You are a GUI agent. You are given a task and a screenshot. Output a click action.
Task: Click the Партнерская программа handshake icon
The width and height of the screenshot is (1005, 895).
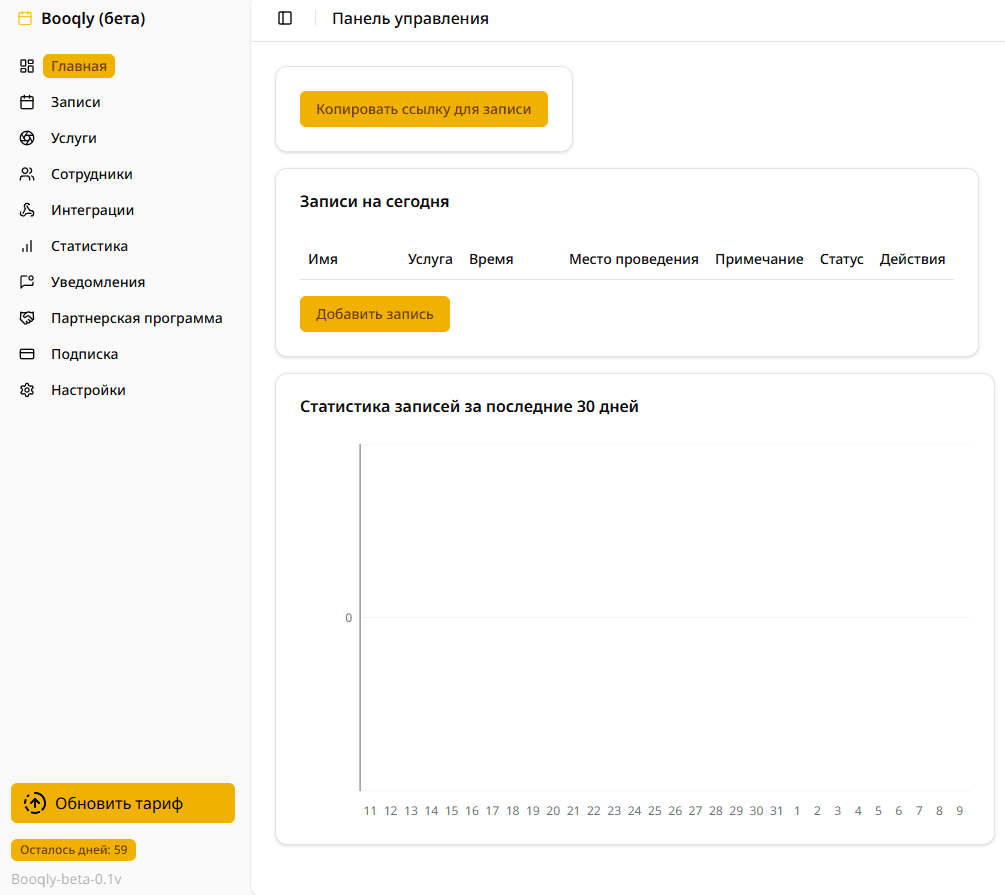[x=27, y=318]
